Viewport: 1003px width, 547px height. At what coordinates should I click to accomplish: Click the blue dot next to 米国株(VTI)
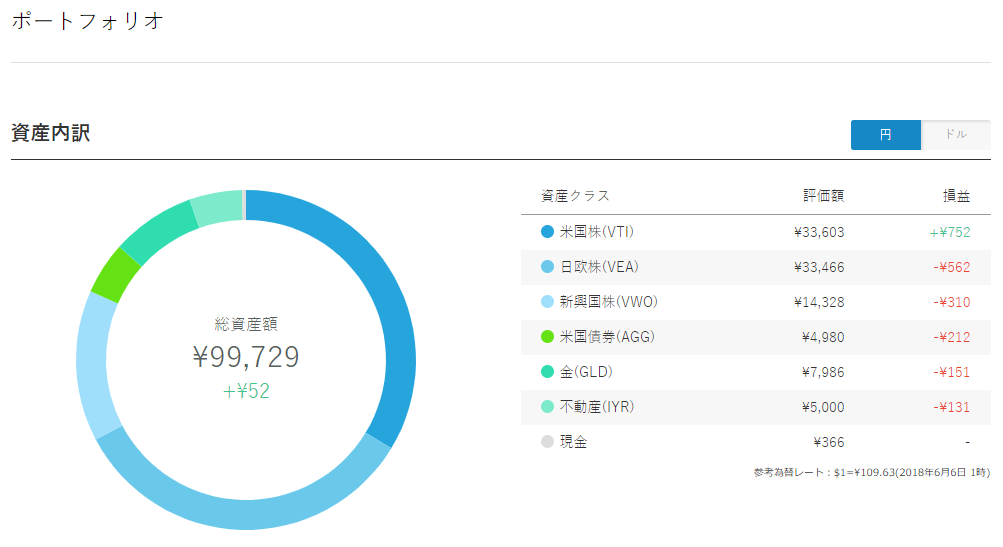(547, 232)
